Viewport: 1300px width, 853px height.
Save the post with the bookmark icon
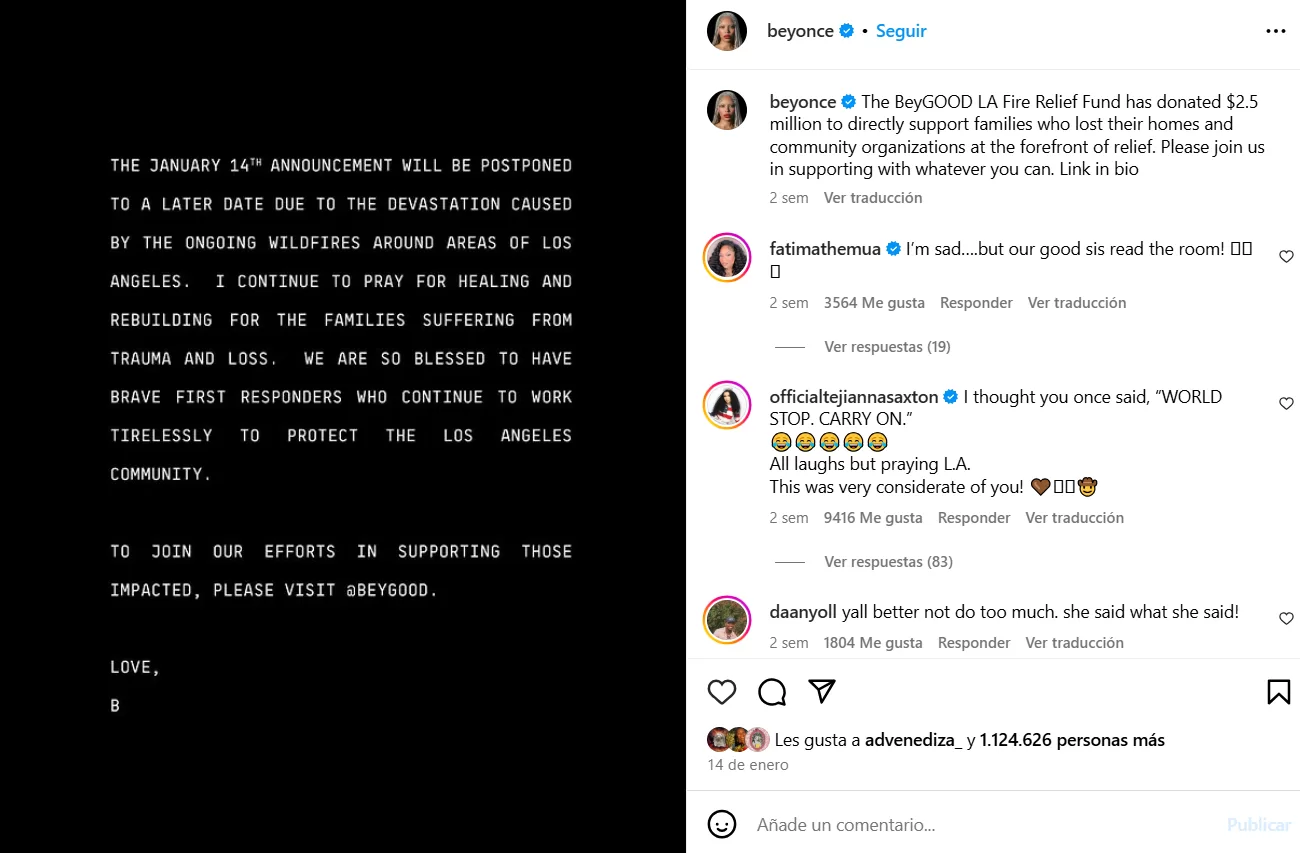[1278, 692]
